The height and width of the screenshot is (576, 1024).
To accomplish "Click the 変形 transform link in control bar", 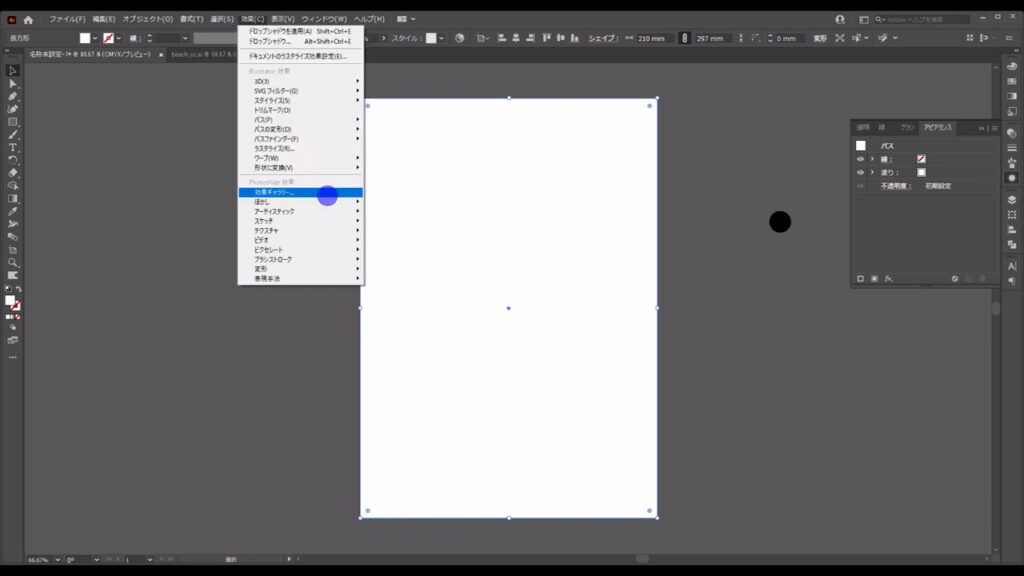I will coord(820,39).
